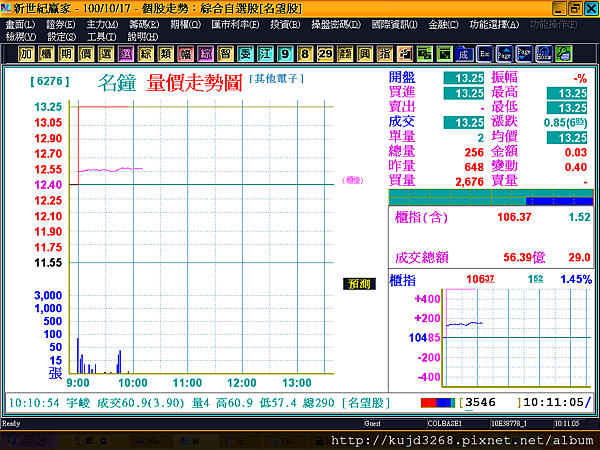600x450 pixels.
Task: Click the 指 toolbar icon
Action: pos(384,54)
